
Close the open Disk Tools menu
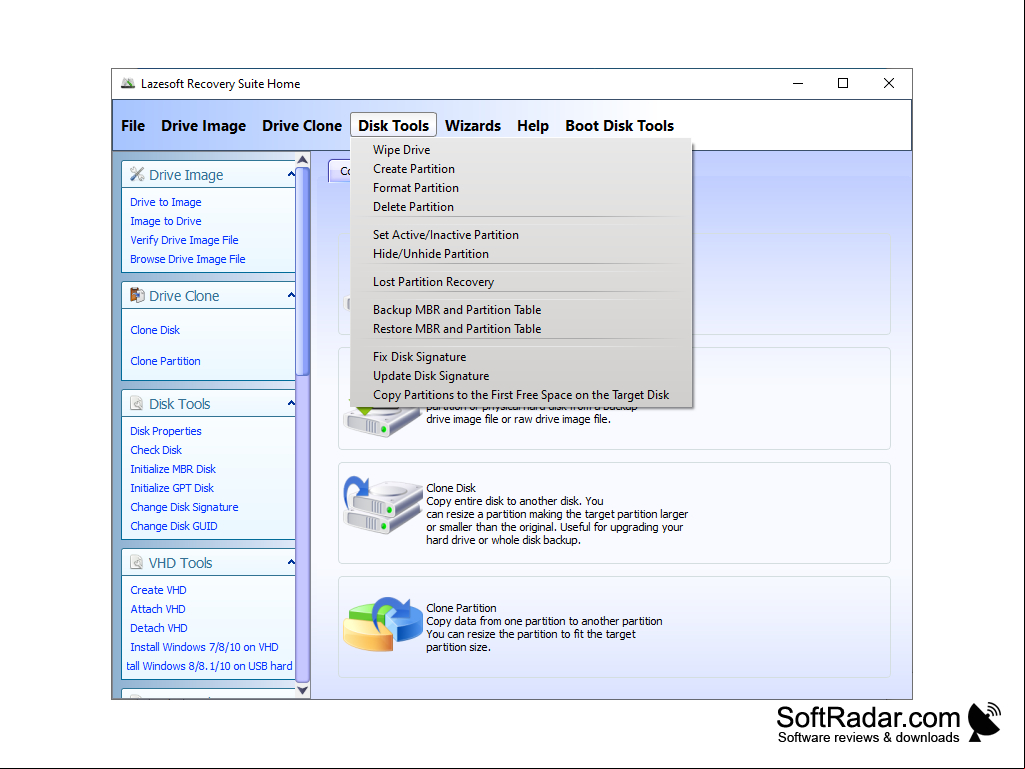[394, 126]
